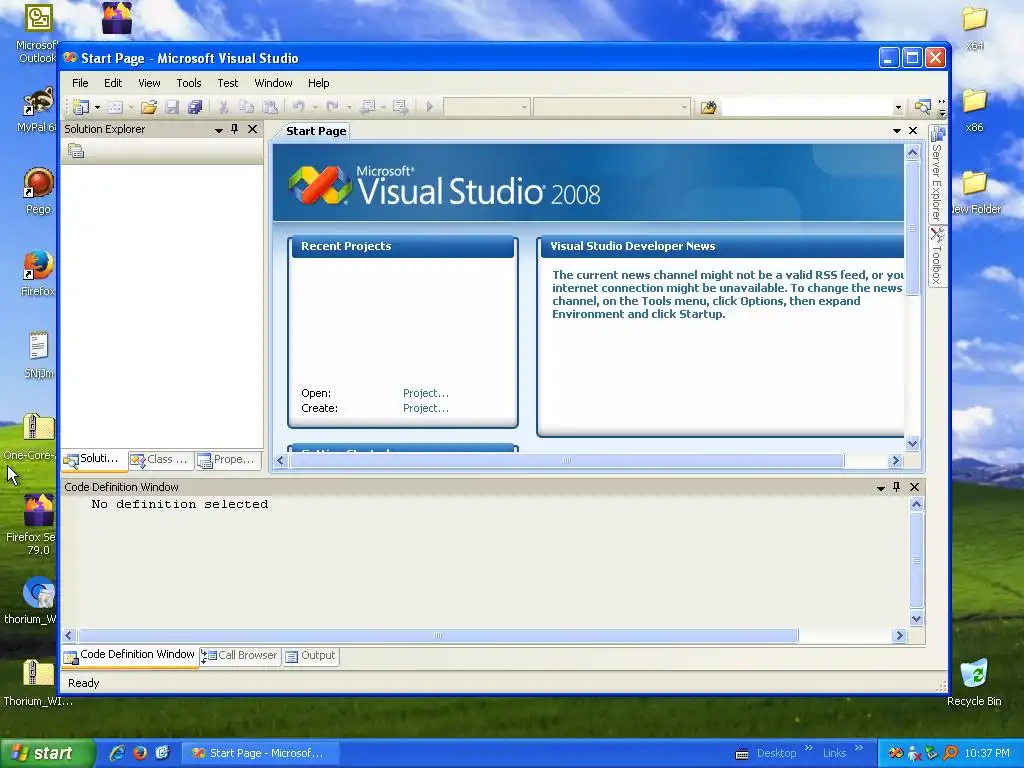Switch to the Properties tab
Image resolution: width=1024 pixels, height=768 pixels.
coord(227,460)
